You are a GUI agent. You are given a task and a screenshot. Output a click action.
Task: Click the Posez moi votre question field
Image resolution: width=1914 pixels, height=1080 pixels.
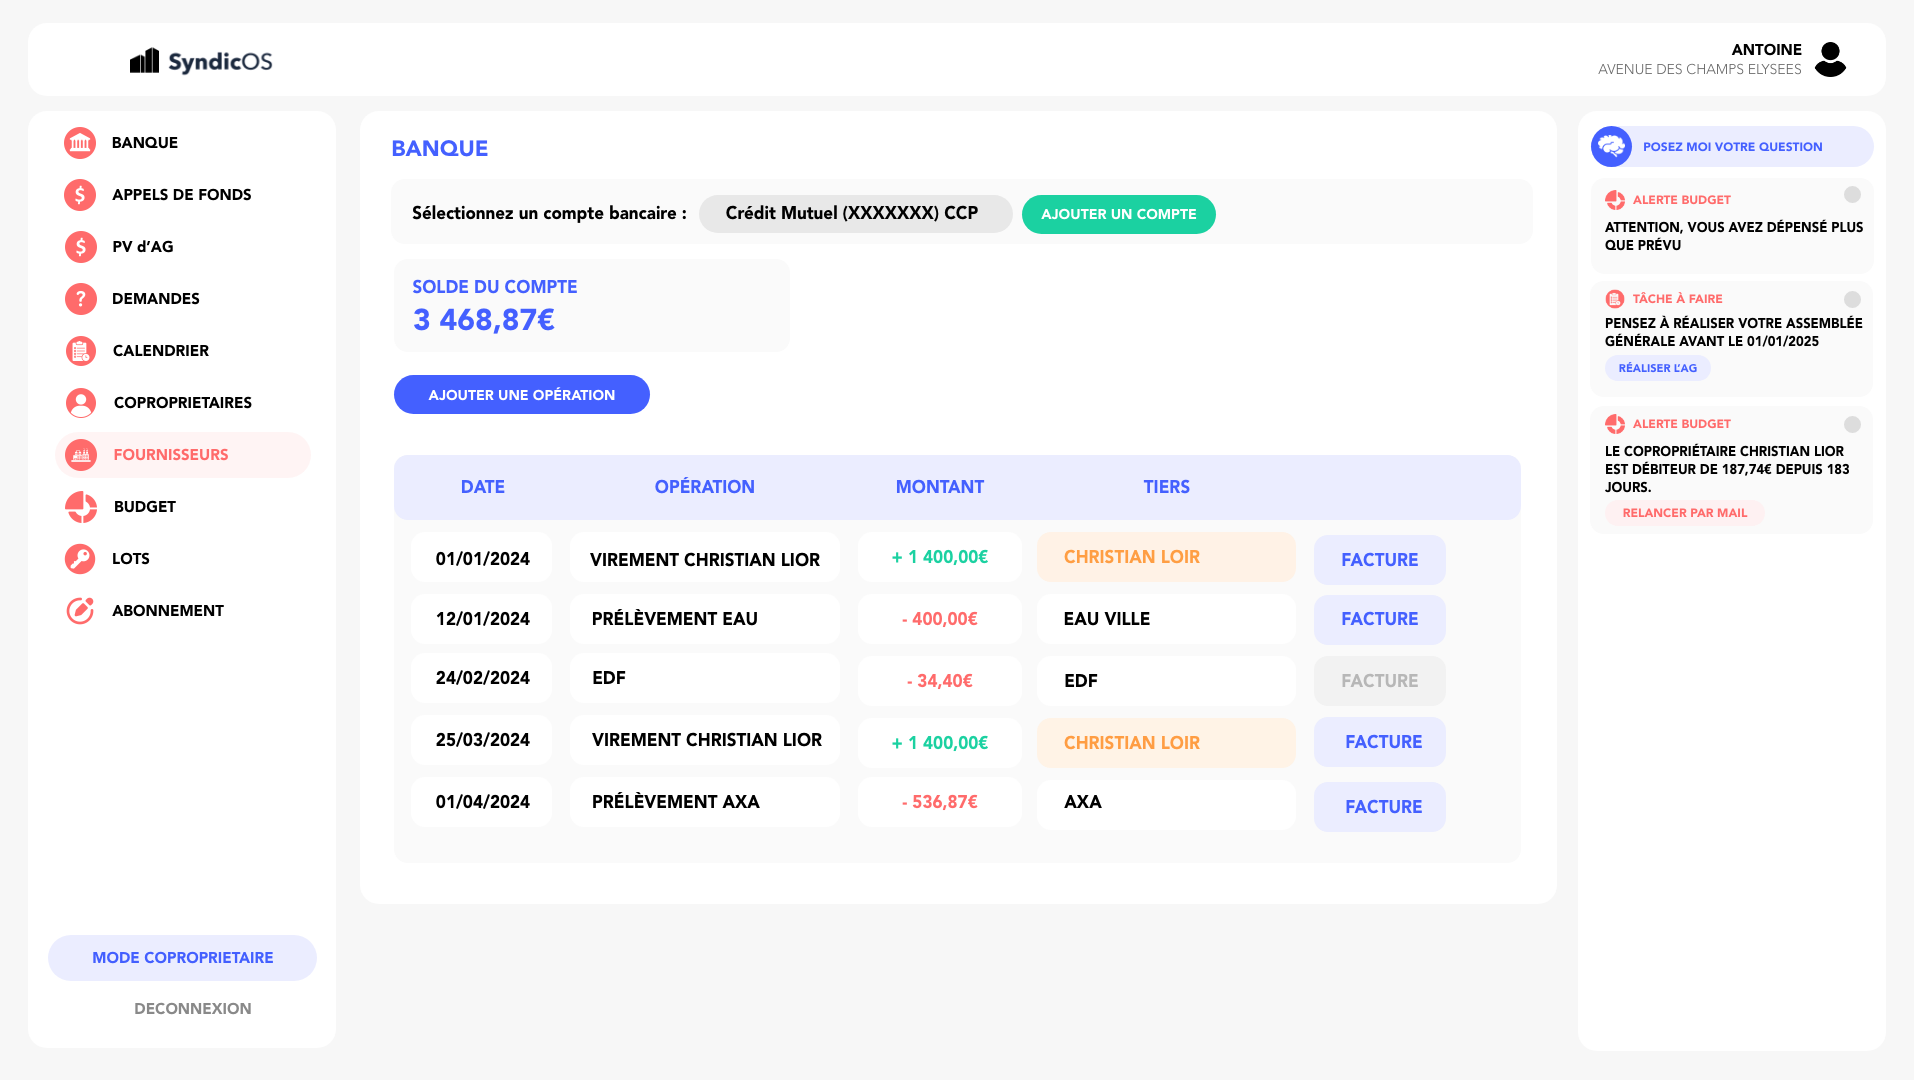[x=1732, y=147]
